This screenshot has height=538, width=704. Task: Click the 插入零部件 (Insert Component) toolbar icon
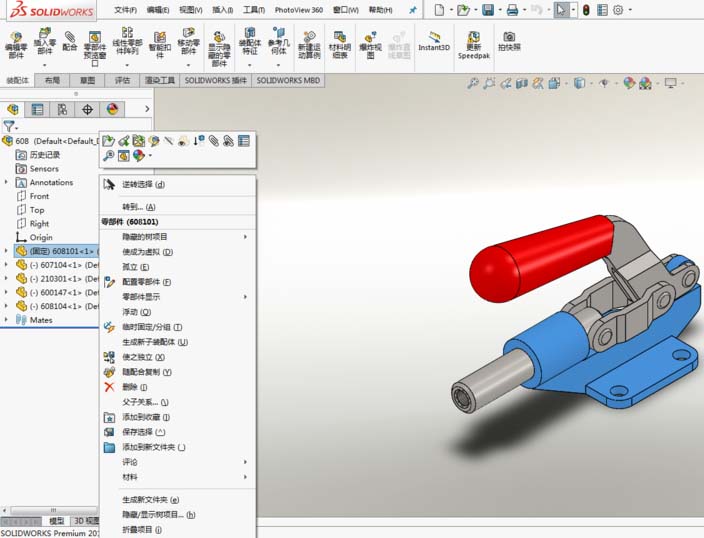44,43
